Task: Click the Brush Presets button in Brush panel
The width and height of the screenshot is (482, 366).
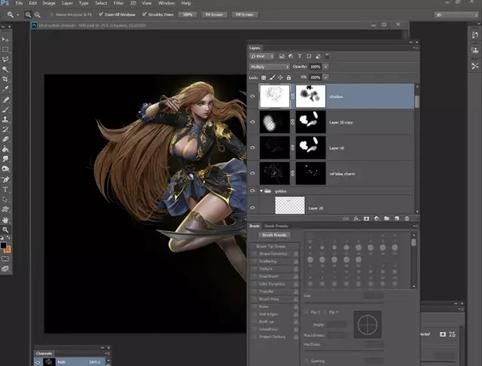Action: pyautogui.click(x=274, y=235)
